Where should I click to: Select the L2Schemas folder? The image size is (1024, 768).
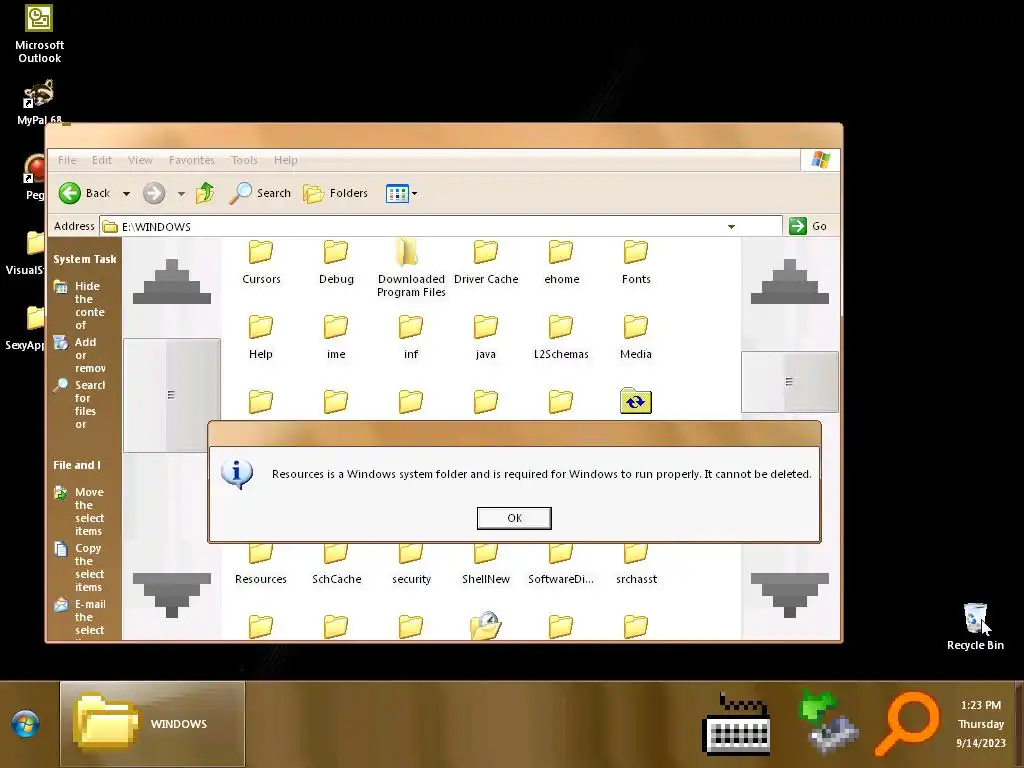(561, 338)
